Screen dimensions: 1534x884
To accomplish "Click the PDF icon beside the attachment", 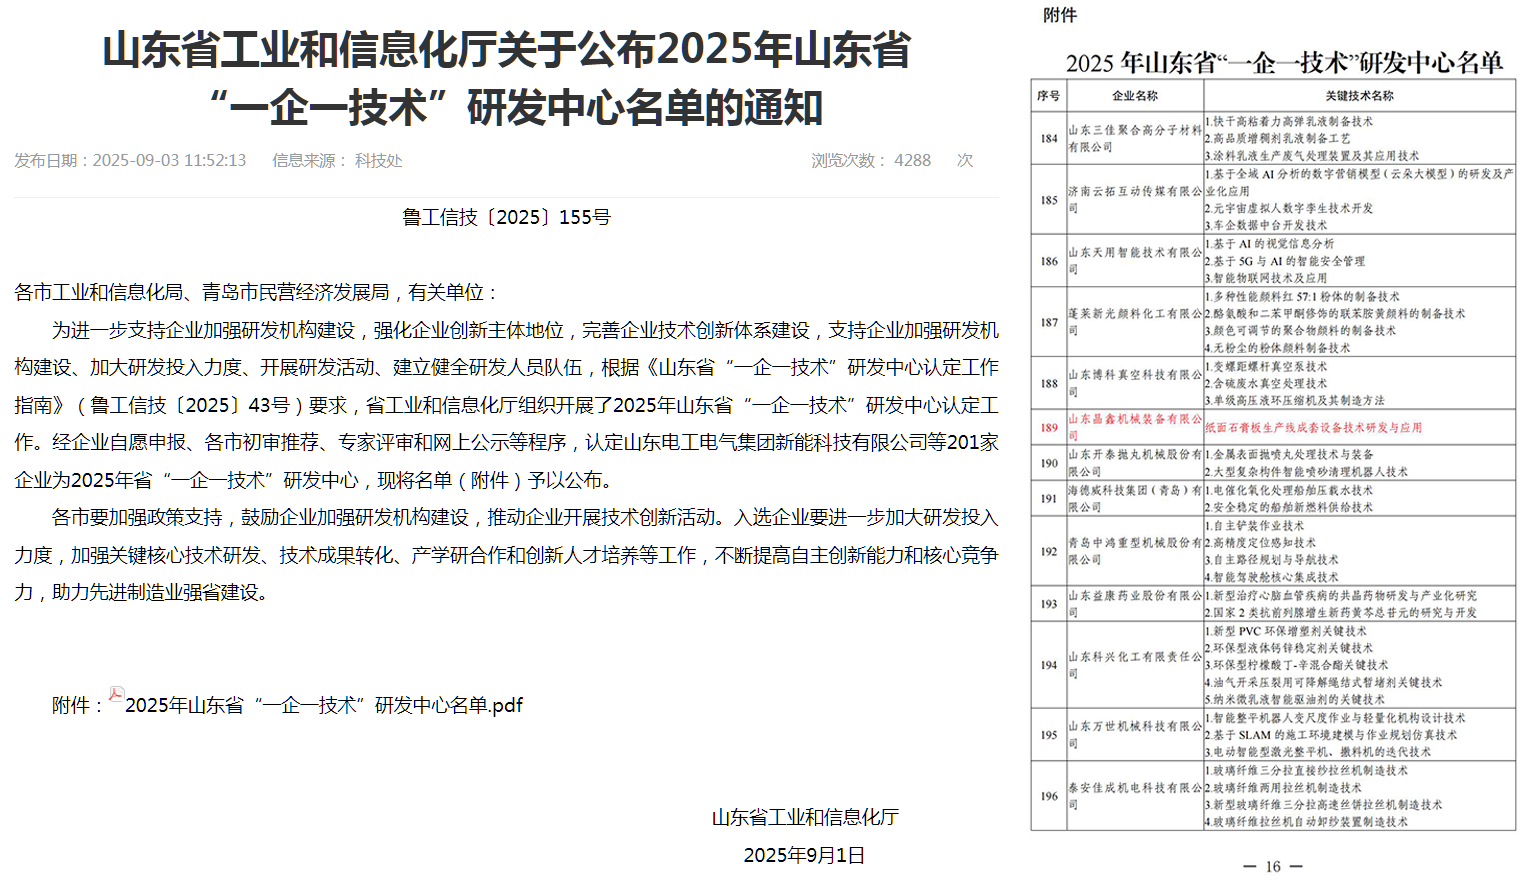I will point(116,696).
